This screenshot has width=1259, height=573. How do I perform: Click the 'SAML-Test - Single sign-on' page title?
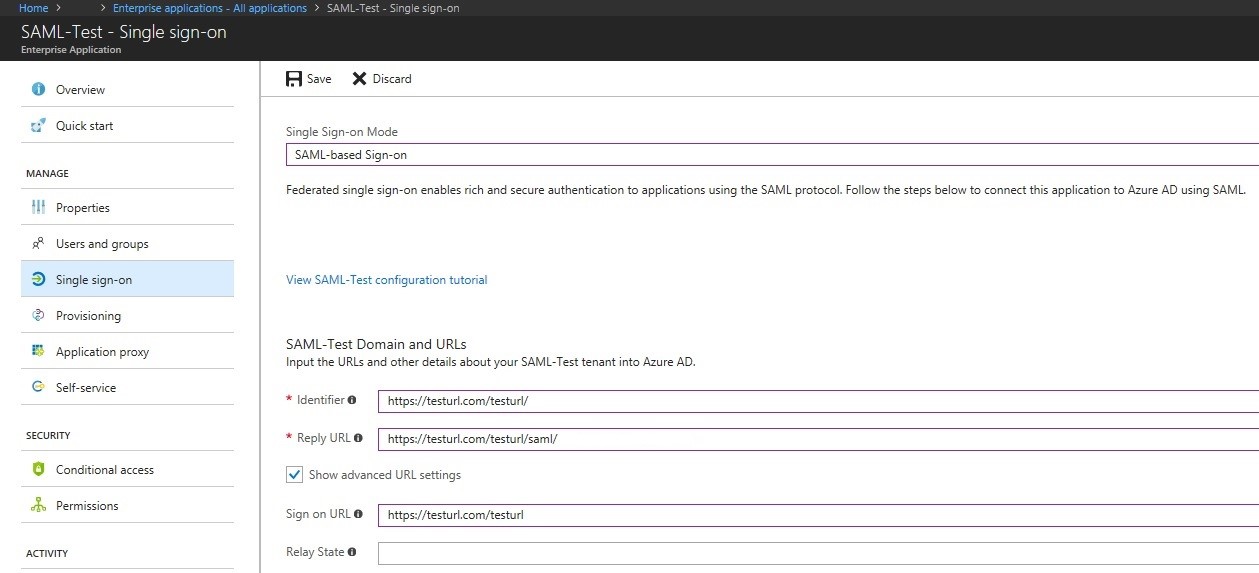[x=124, y=32]
